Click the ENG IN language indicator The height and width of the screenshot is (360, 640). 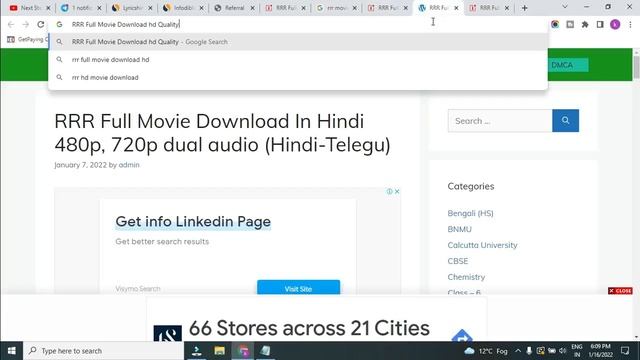click(x=577, y=351)
